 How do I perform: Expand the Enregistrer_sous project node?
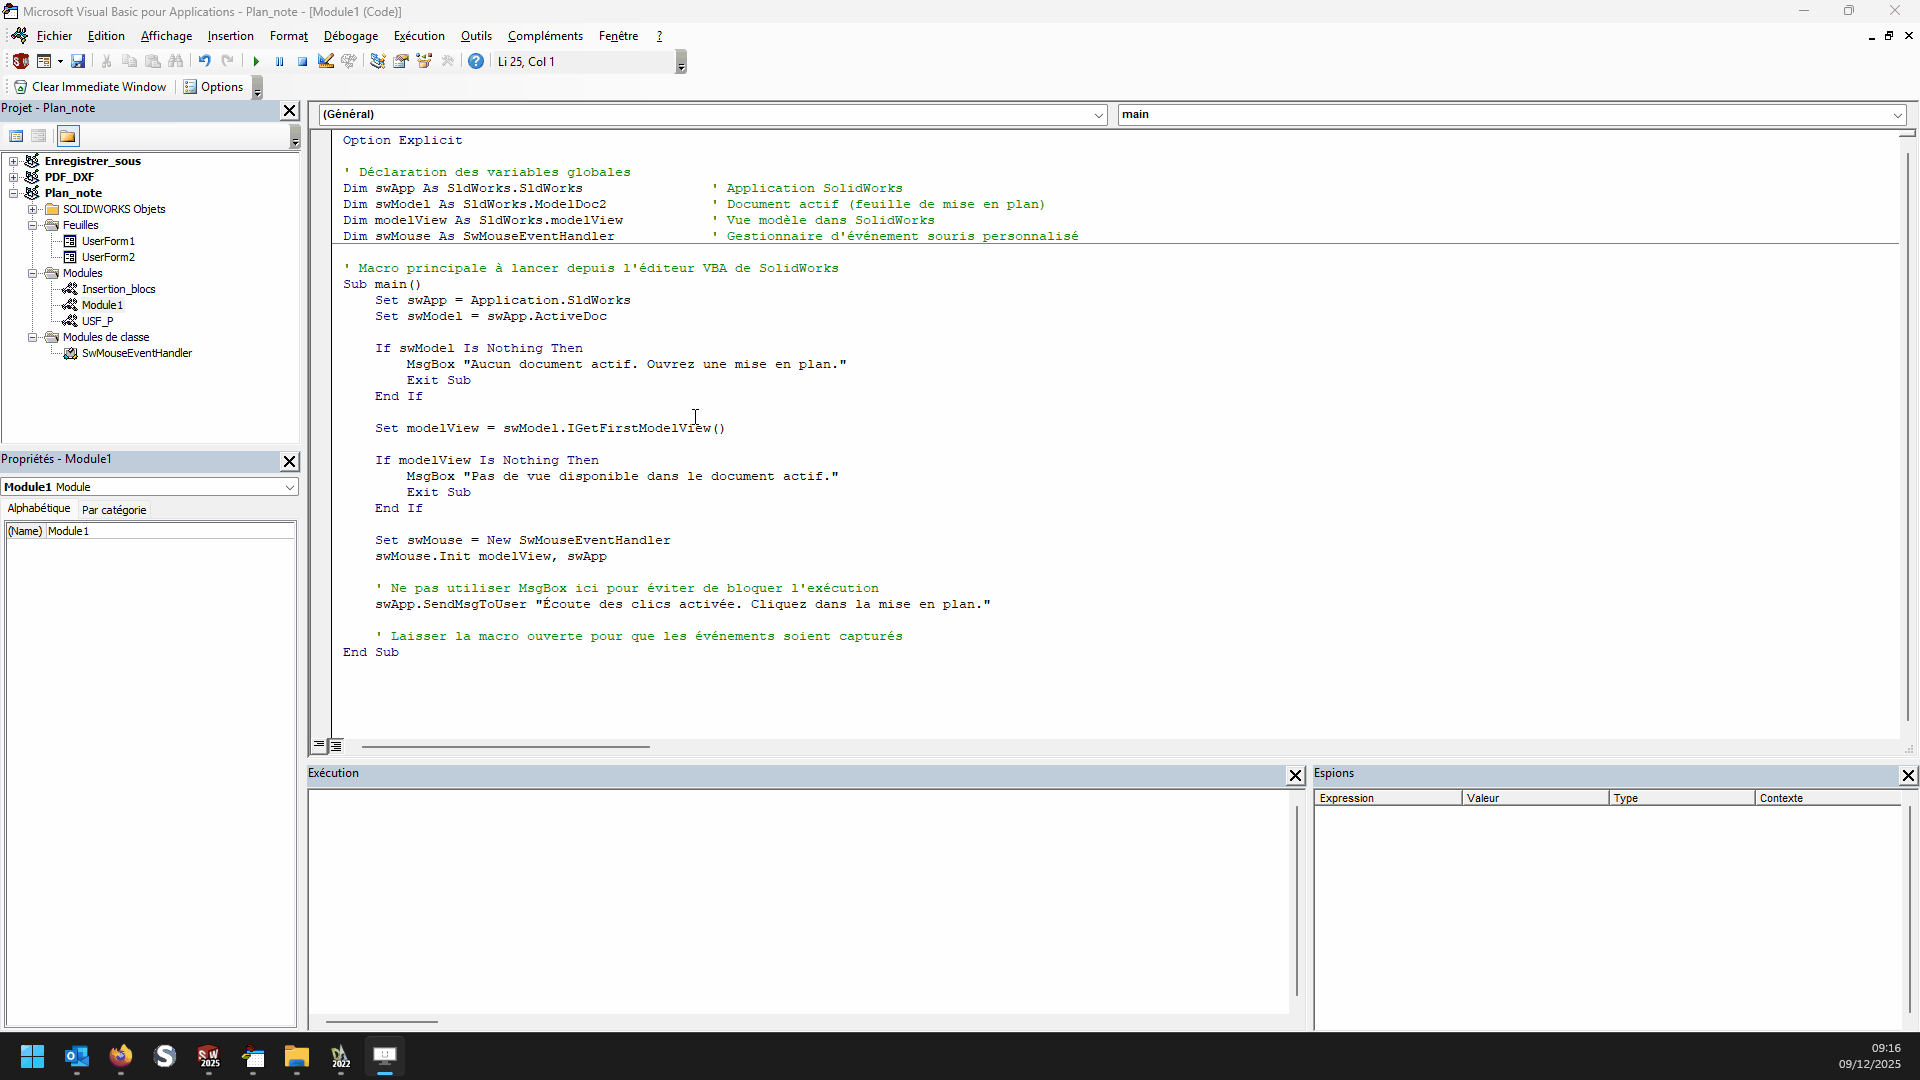point(14,161)
